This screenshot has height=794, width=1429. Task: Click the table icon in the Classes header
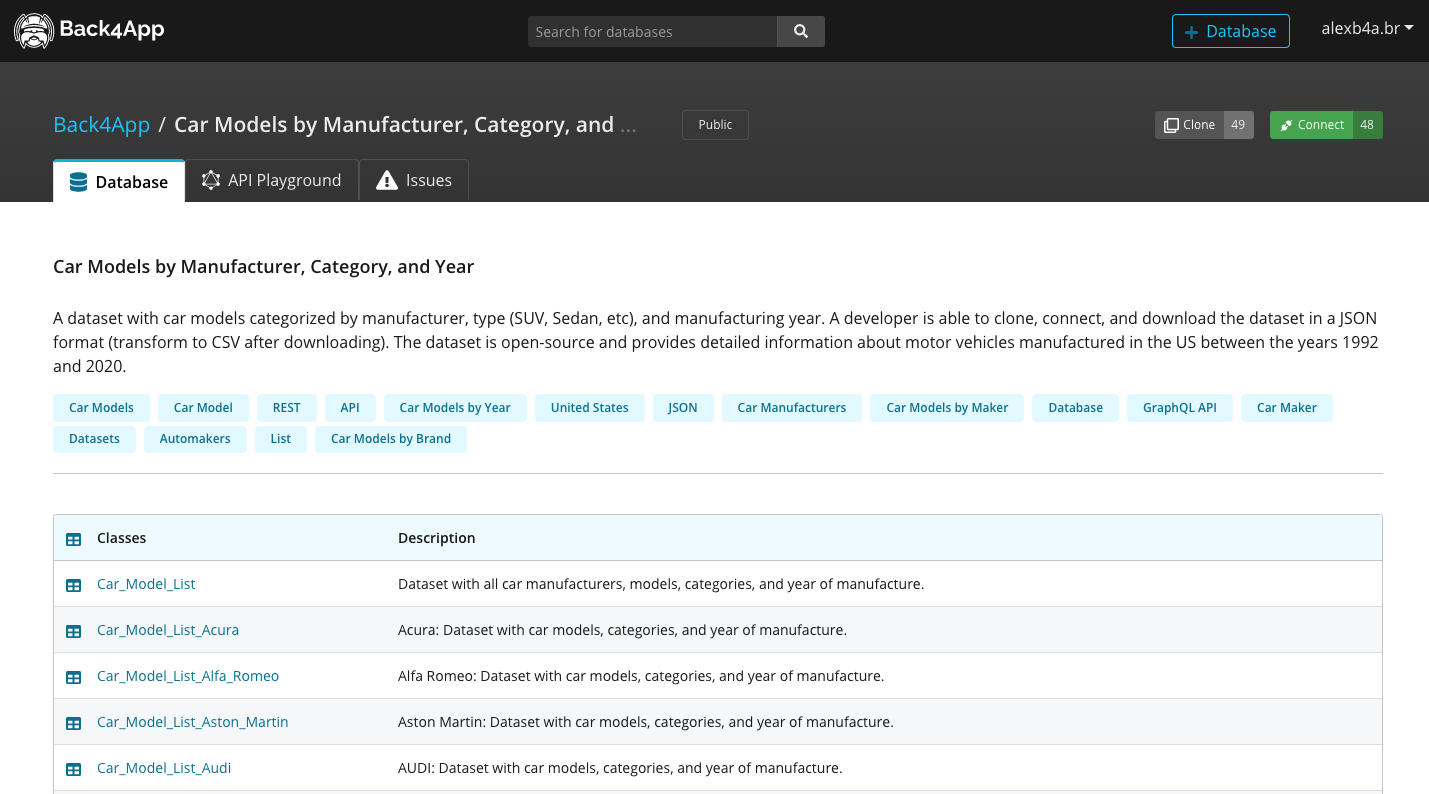73,539
